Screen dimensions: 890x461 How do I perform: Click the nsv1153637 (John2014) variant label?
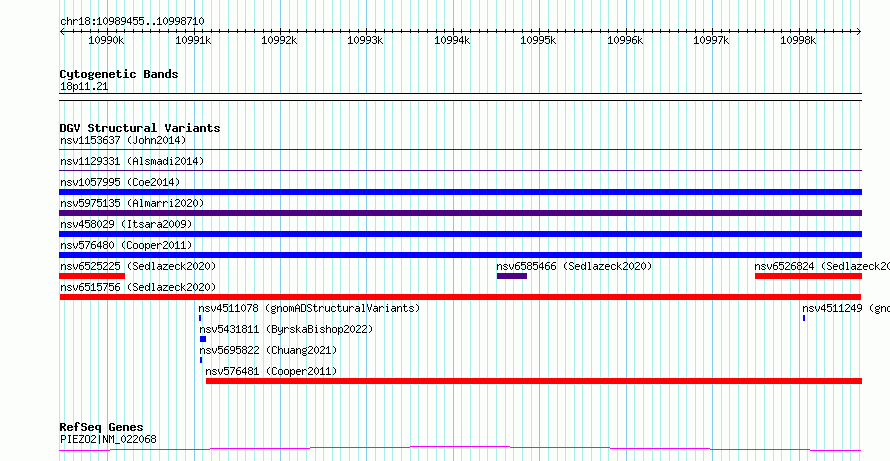tap(123, 140)
